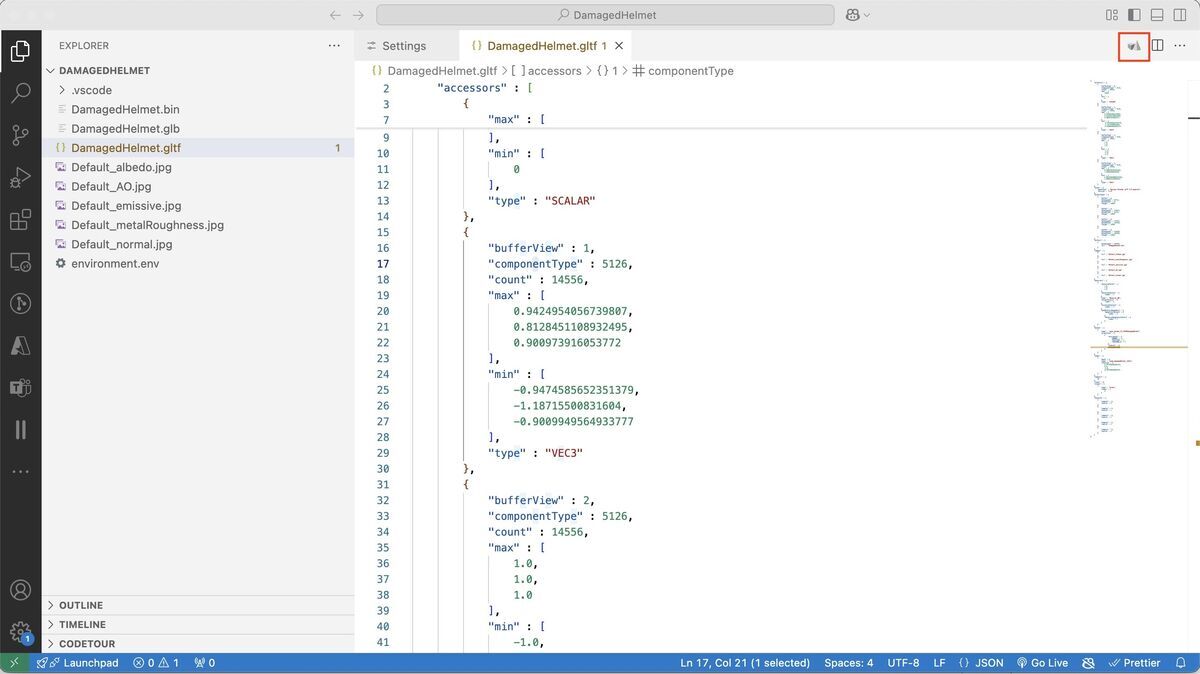Go back in navigation history
Image resolution: width=1200 pixels, height=674 pixels.
[335, 15]
